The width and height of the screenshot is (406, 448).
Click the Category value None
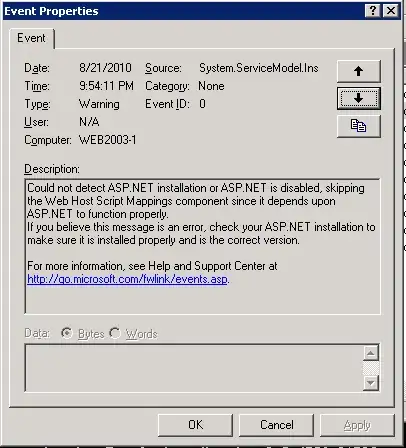coord(211,86)
